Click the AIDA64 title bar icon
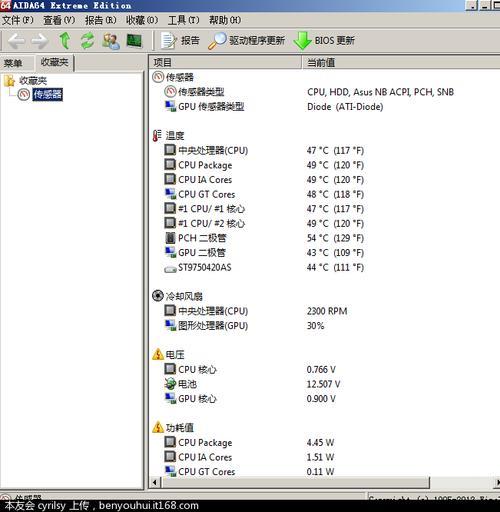 click(5, 5)
